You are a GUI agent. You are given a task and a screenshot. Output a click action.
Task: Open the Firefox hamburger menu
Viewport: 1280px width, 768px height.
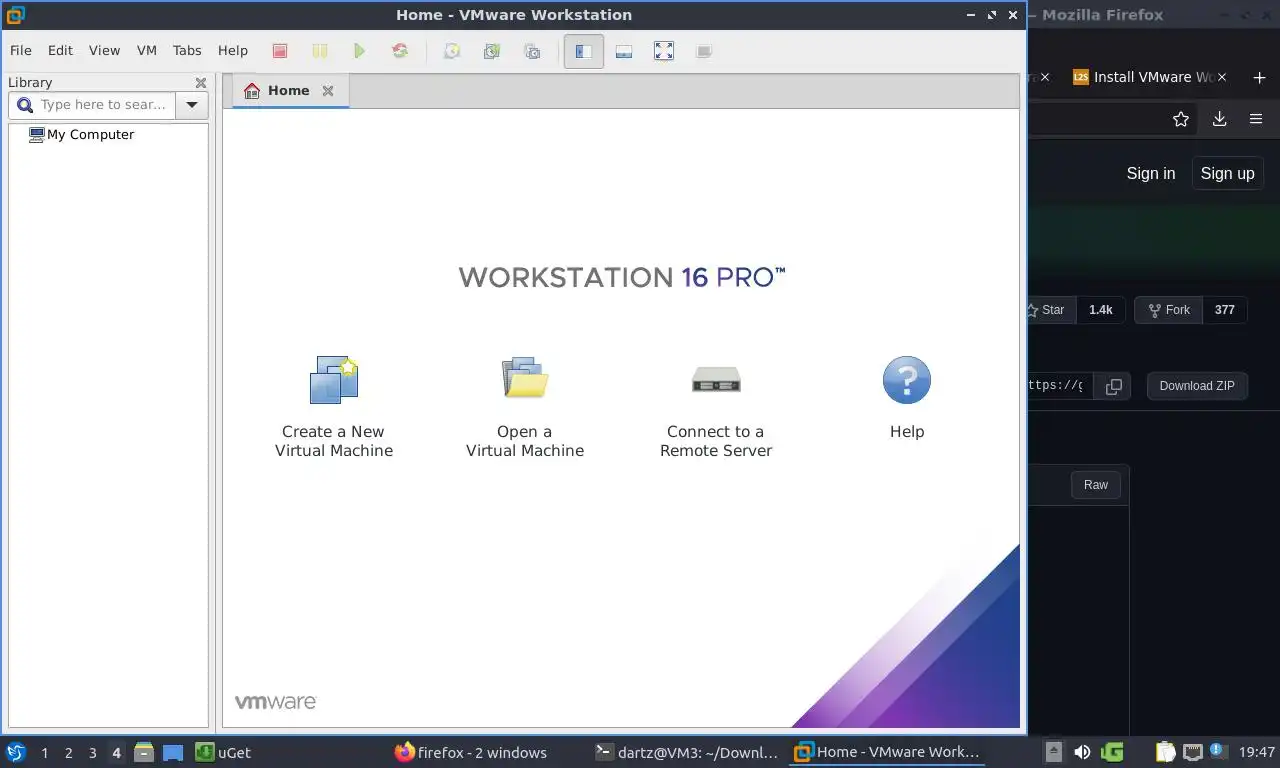1256,119
